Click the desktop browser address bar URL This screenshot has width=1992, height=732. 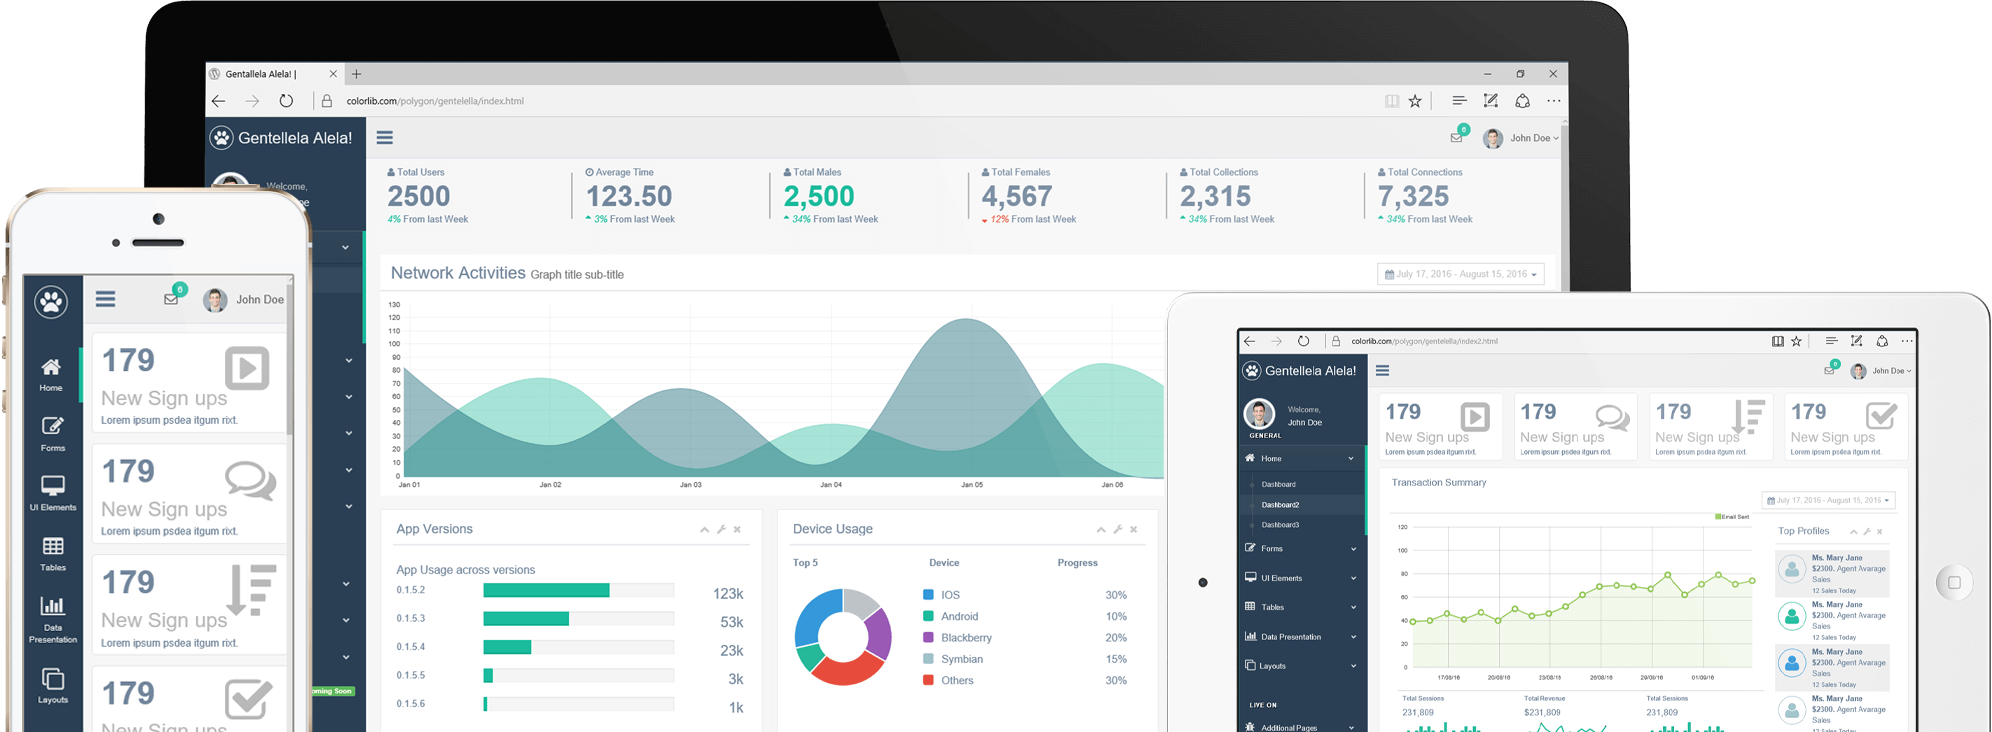(435, 101)
